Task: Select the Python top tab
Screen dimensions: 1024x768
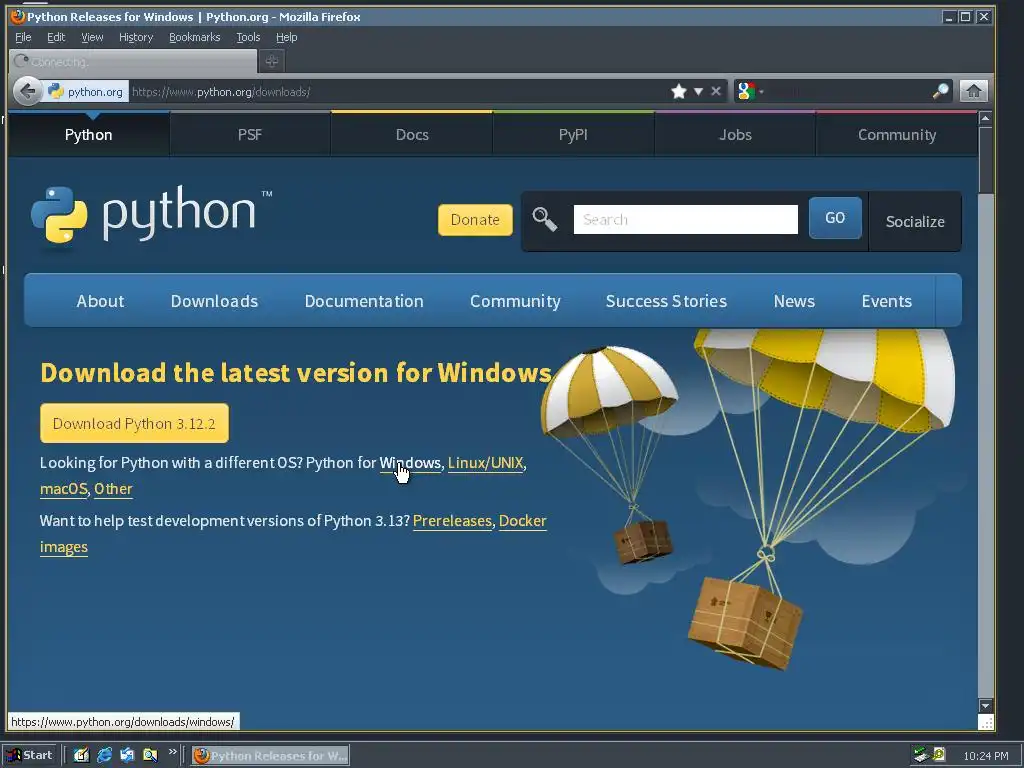Action: (x=89, y=135)
